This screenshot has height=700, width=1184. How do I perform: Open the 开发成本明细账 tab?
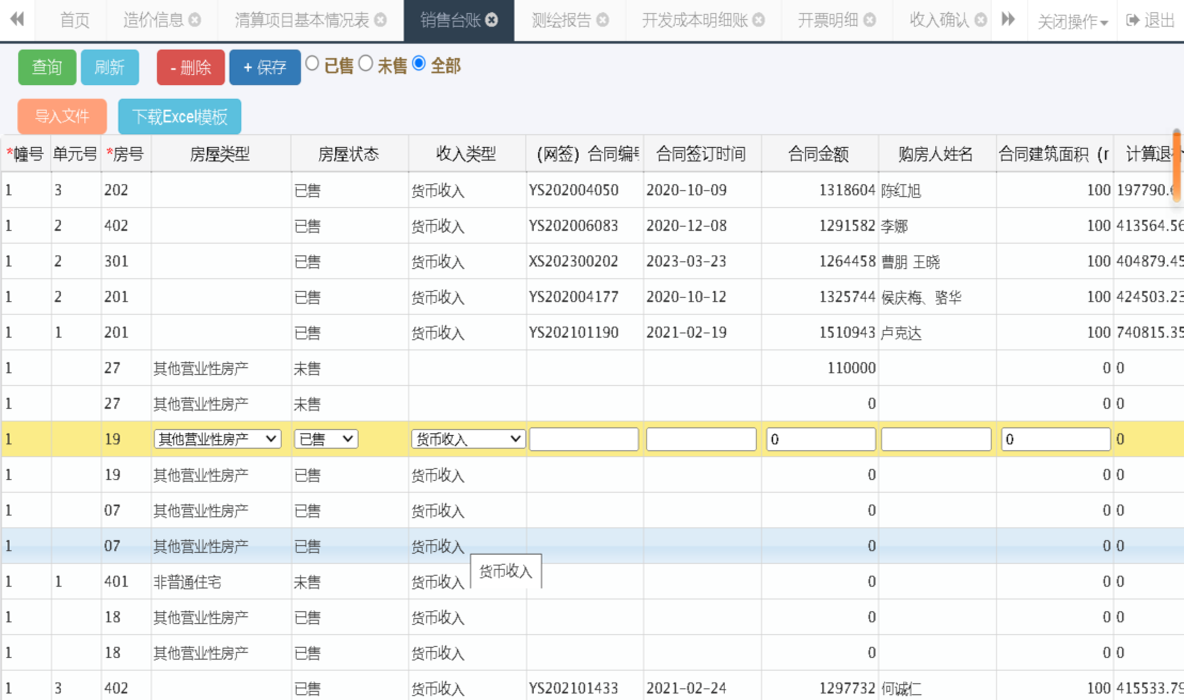pyautogui.click(x=695, y=20)
